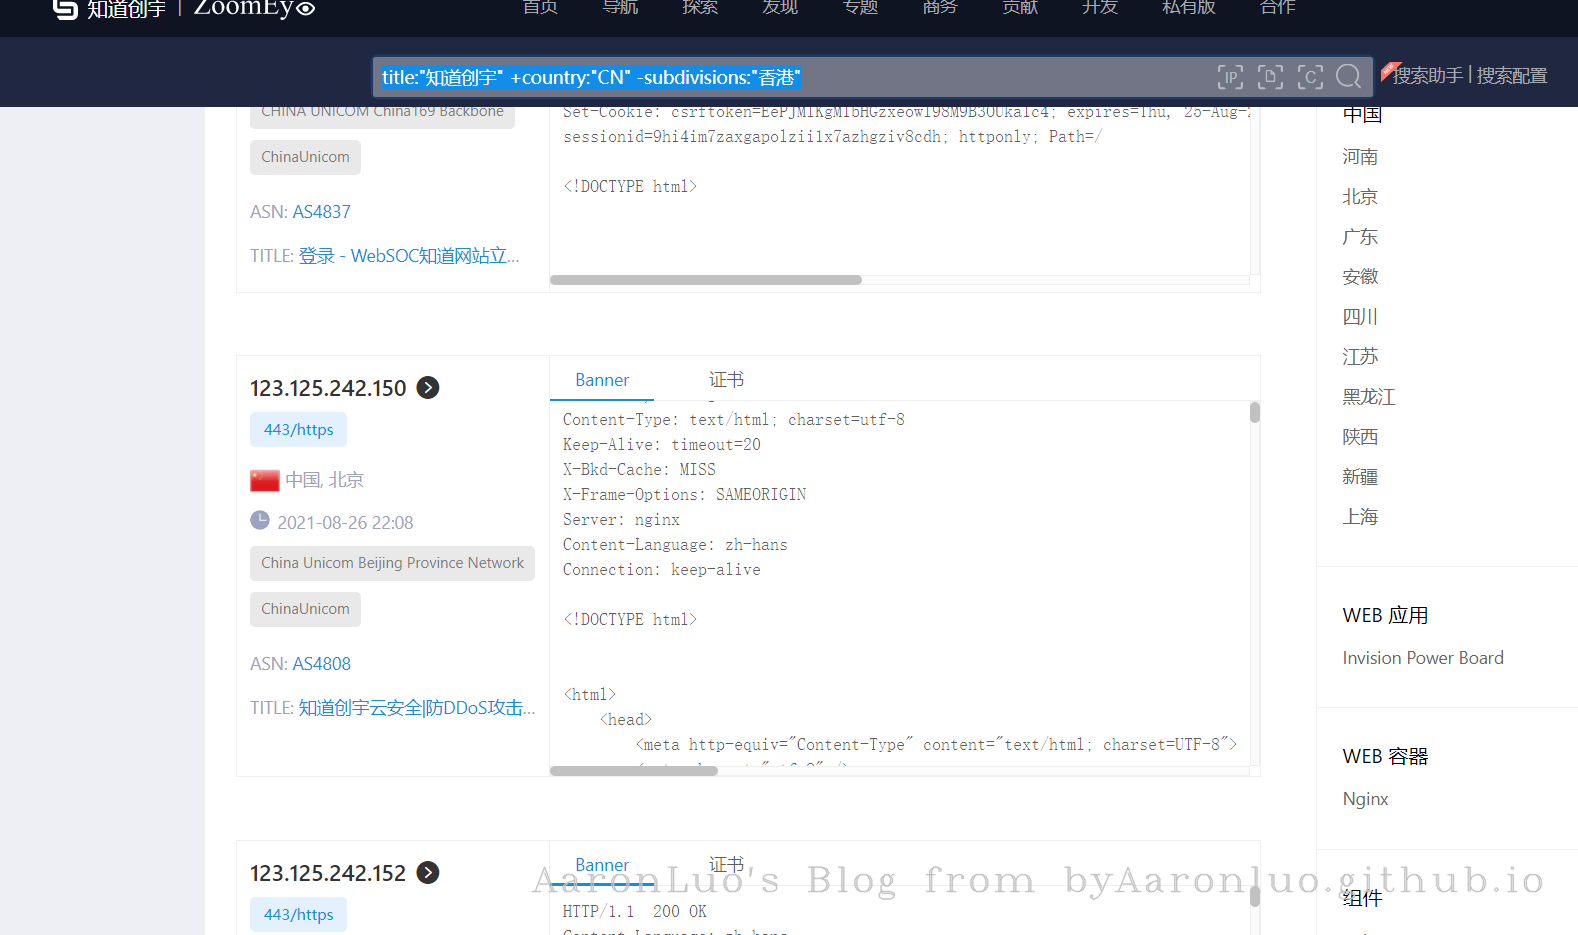Select Banner tab for 123.125.242.150
The width and height of the screenshot is (1578, 935).
[602, 380]
